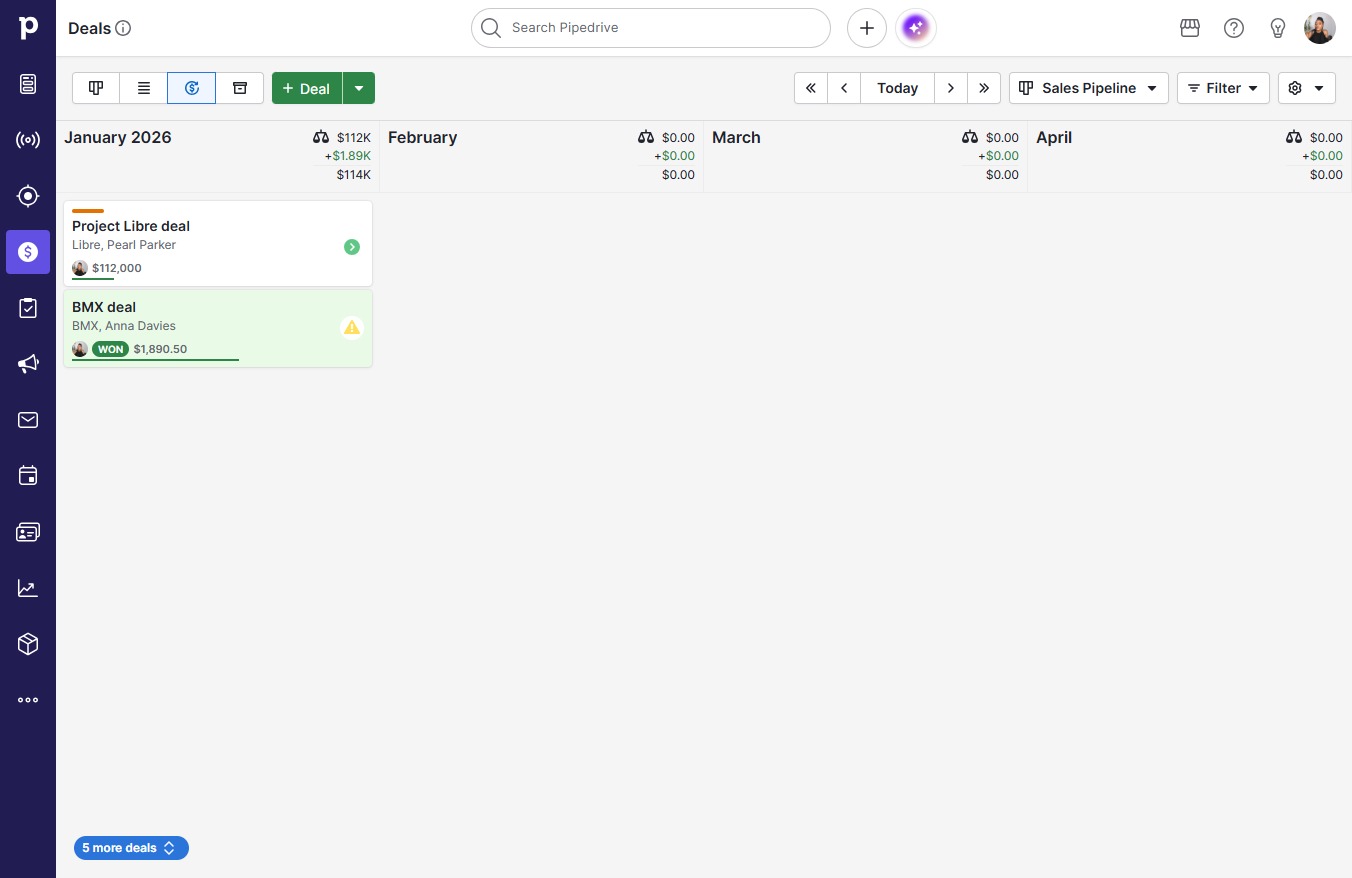
Task: Open the live signal radar sidebar icon
Action: (x=28, y=140)
